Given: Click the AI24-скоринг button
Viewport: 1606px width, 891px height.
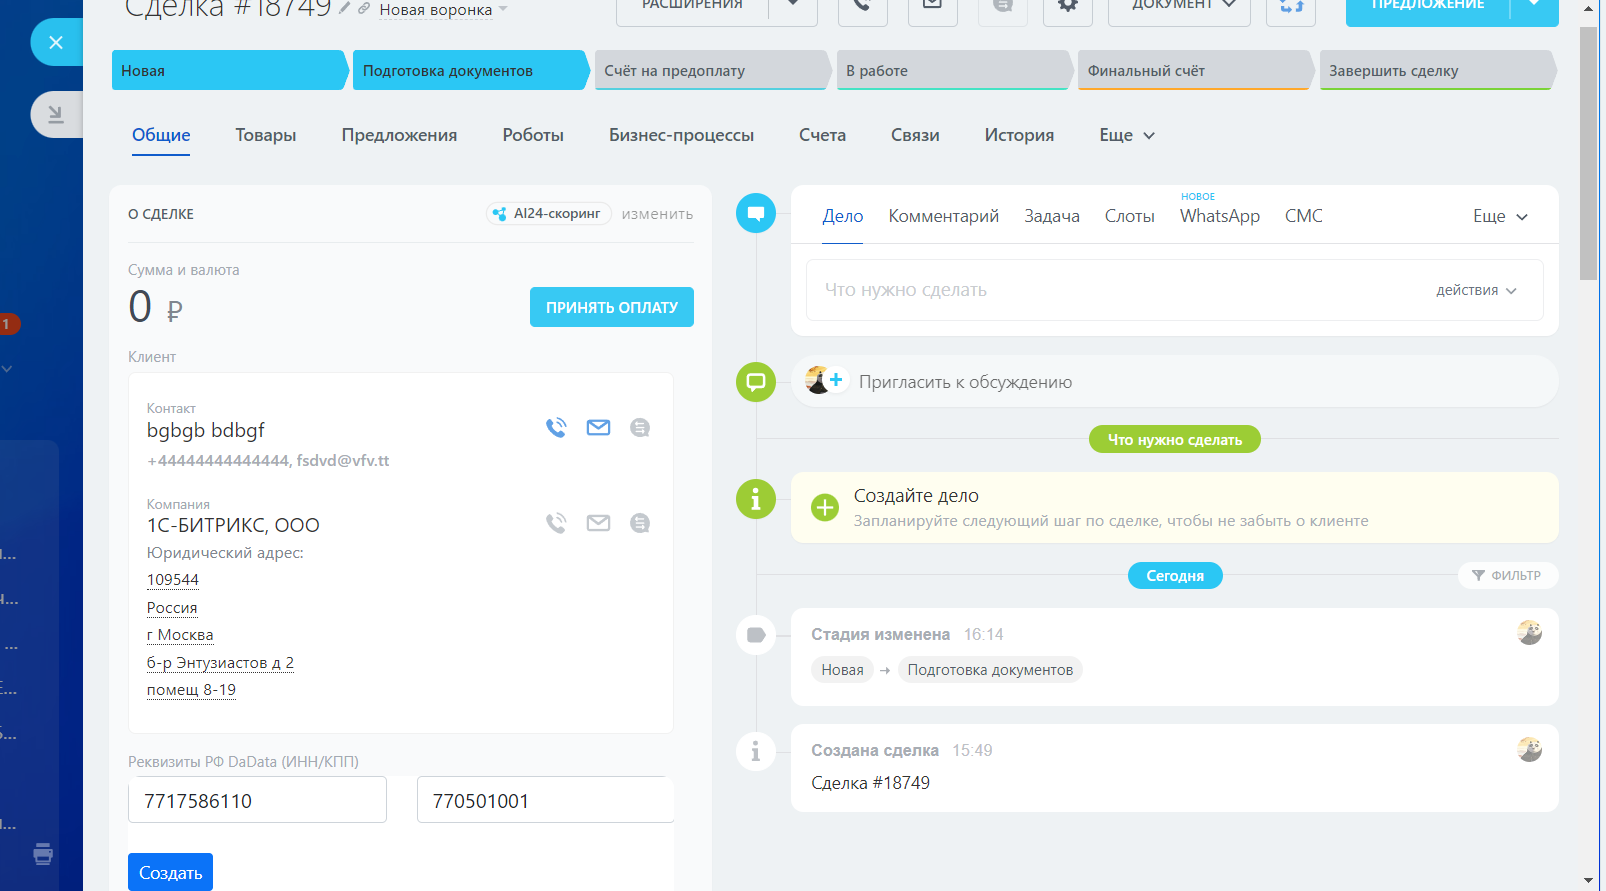Looking at the screenshot, I should pyautogui.click(x=549, y=214).
